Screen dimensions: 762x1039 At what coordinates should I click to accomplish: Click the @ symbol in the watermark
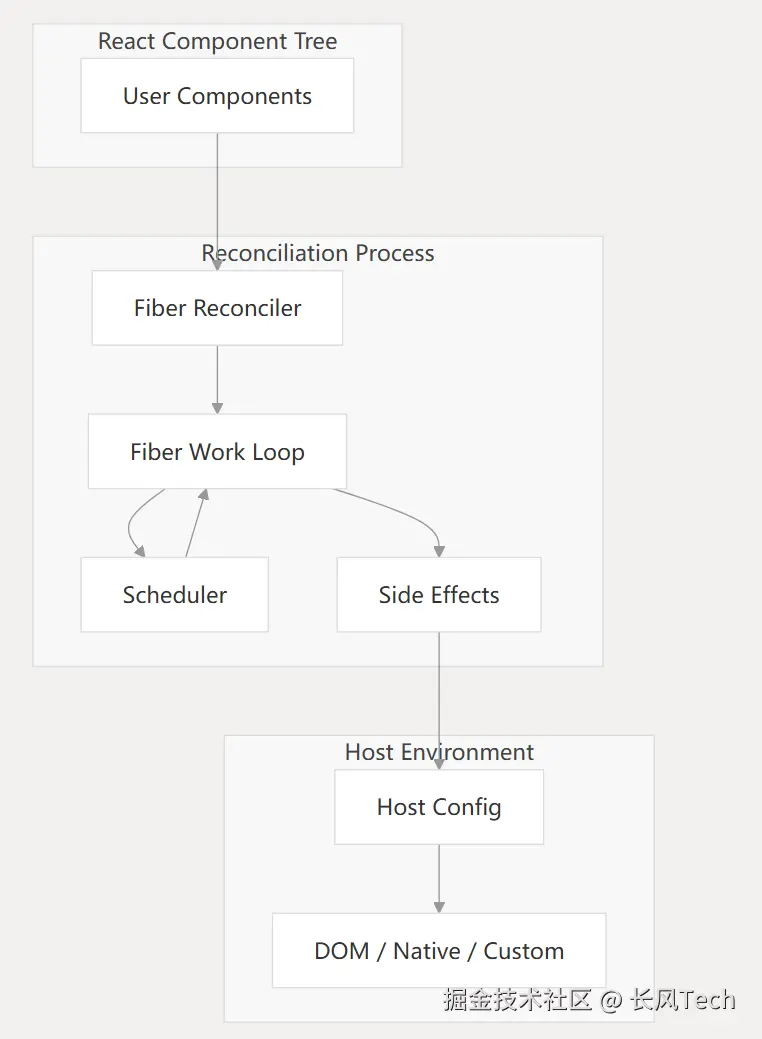click(x=611, y=1000)
